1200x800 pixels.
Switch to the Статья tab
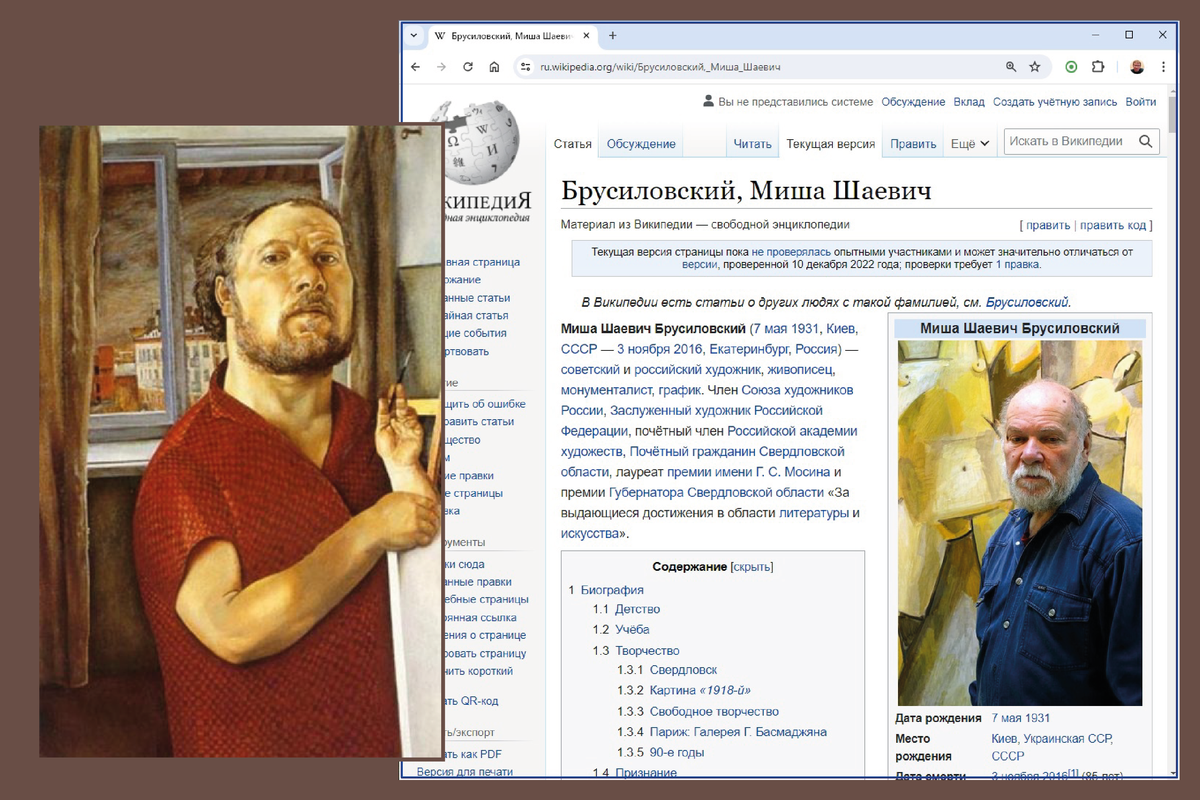pyautogui.click(x=573, y=144)
